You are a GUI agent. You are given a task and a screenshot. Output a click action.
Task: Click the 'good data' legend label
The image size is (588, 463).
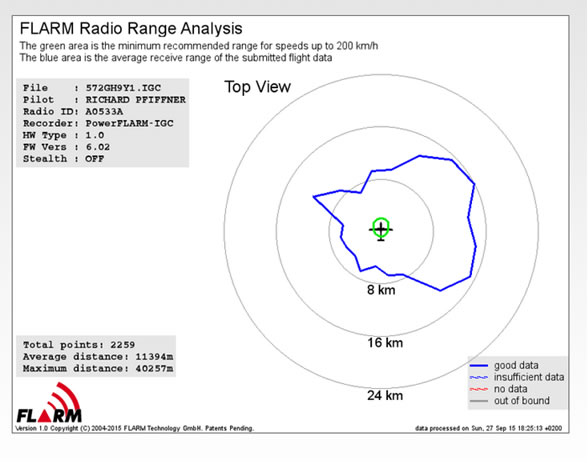coord(516,366)
